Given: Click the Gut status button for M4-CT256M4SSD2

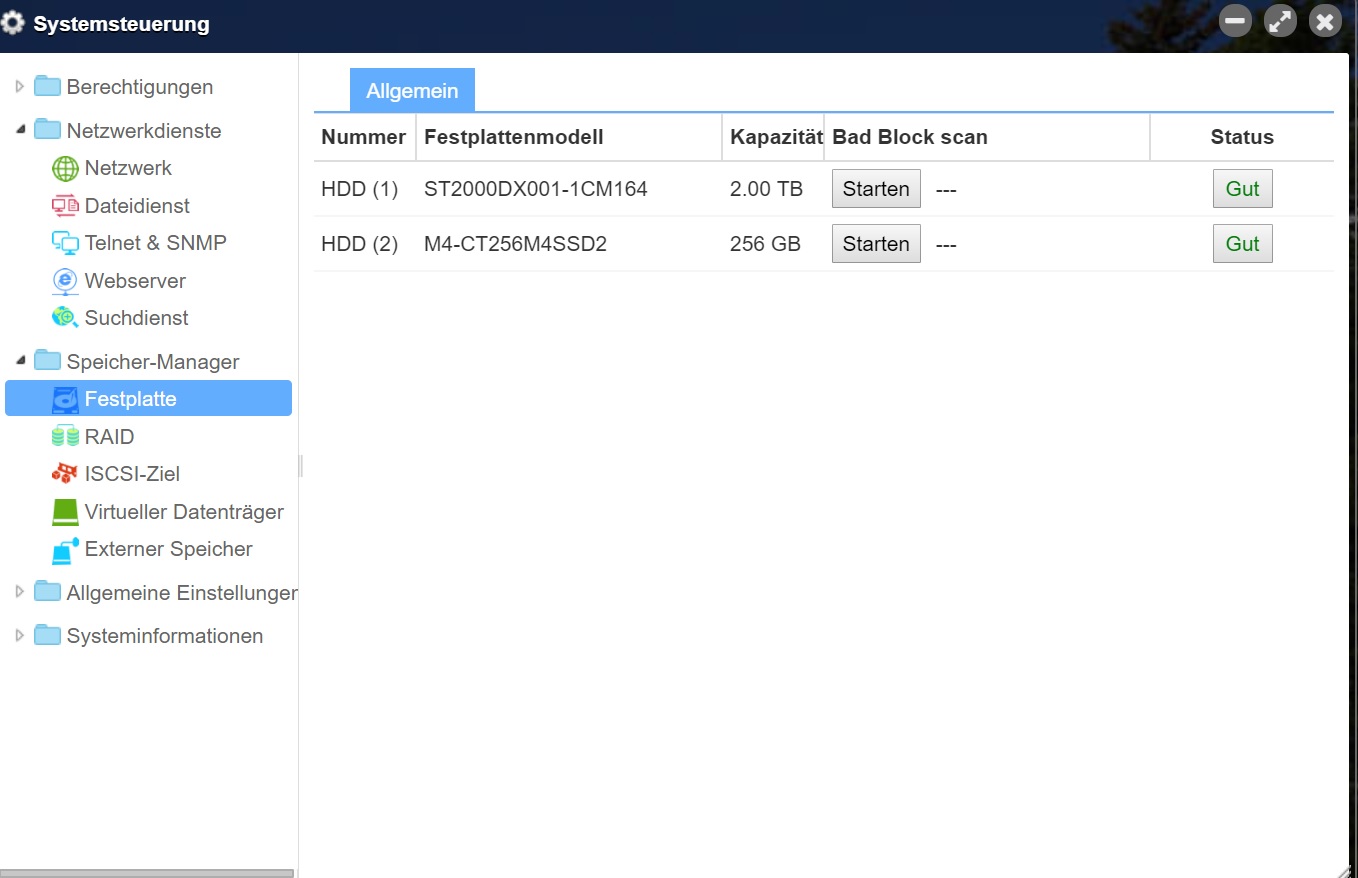Looking at the screenshot, I should [1242, 244].
